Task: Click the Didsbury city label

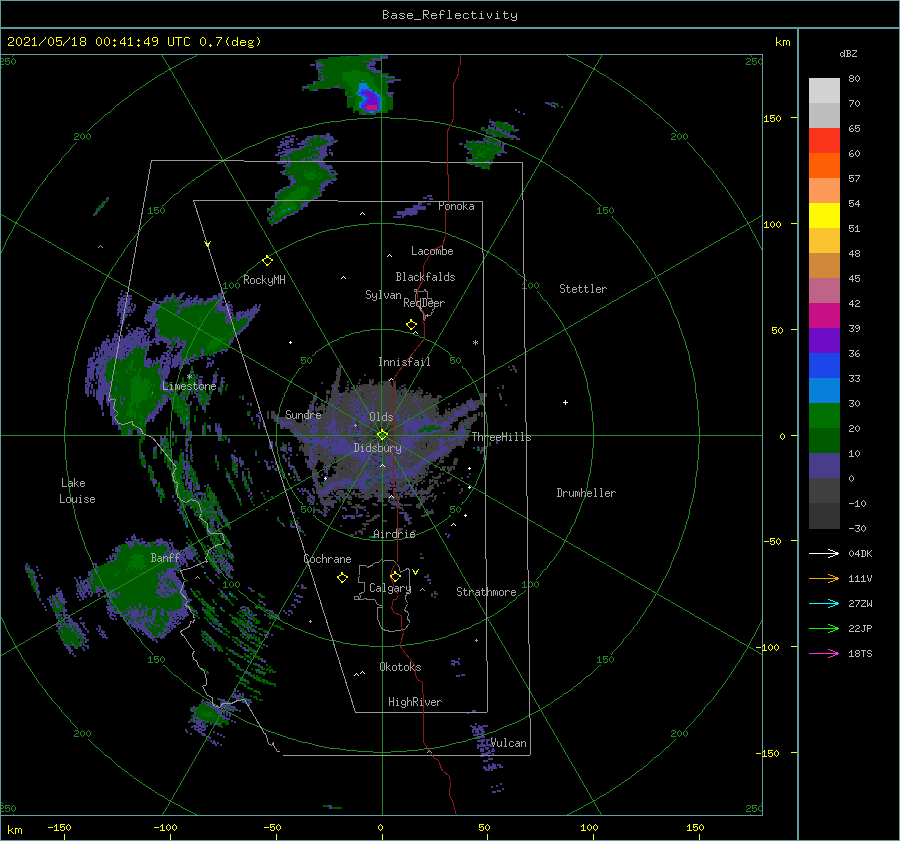Action: coord(377,448)
